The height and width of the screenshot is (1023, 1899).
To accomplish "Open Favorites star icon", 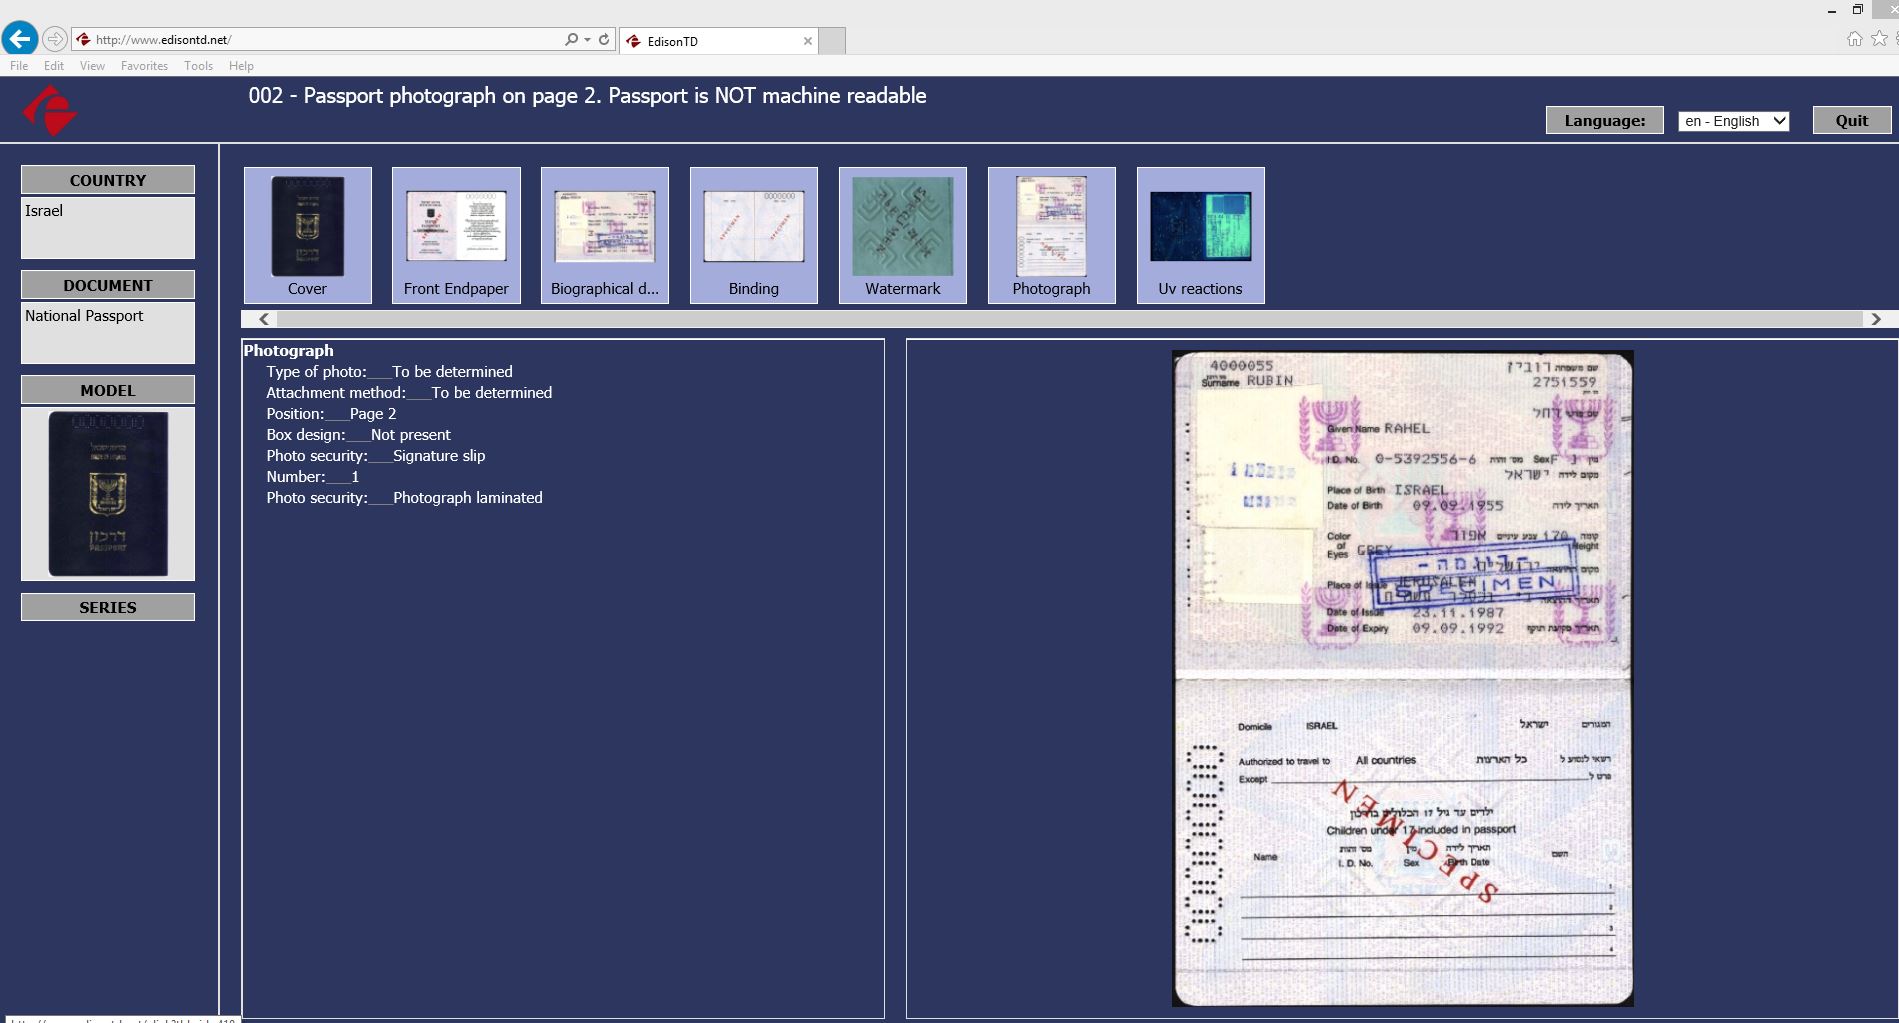I will pos(1879,39).
